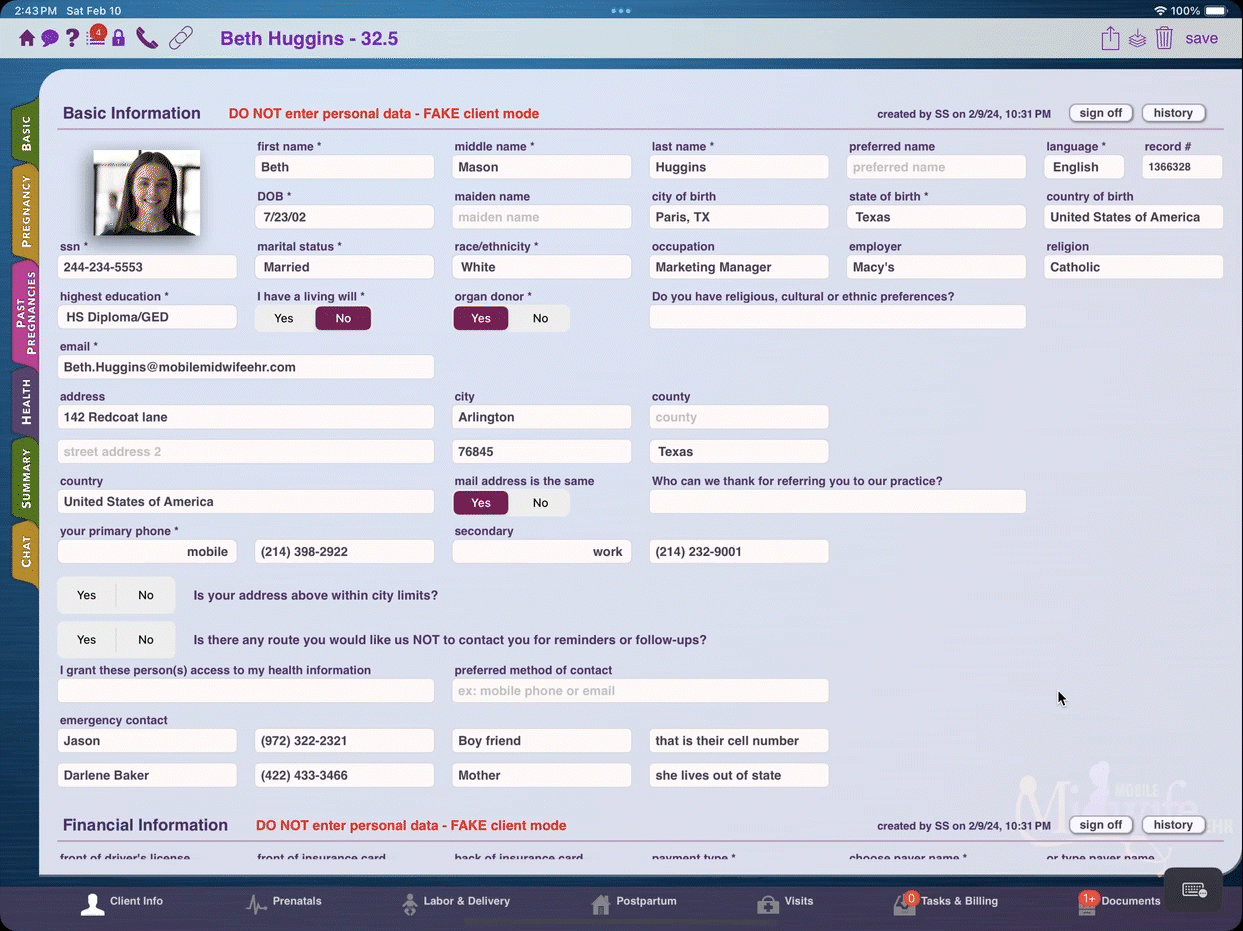Go to the home screen icon
The image size is (1243, 931).
[27, 39]
